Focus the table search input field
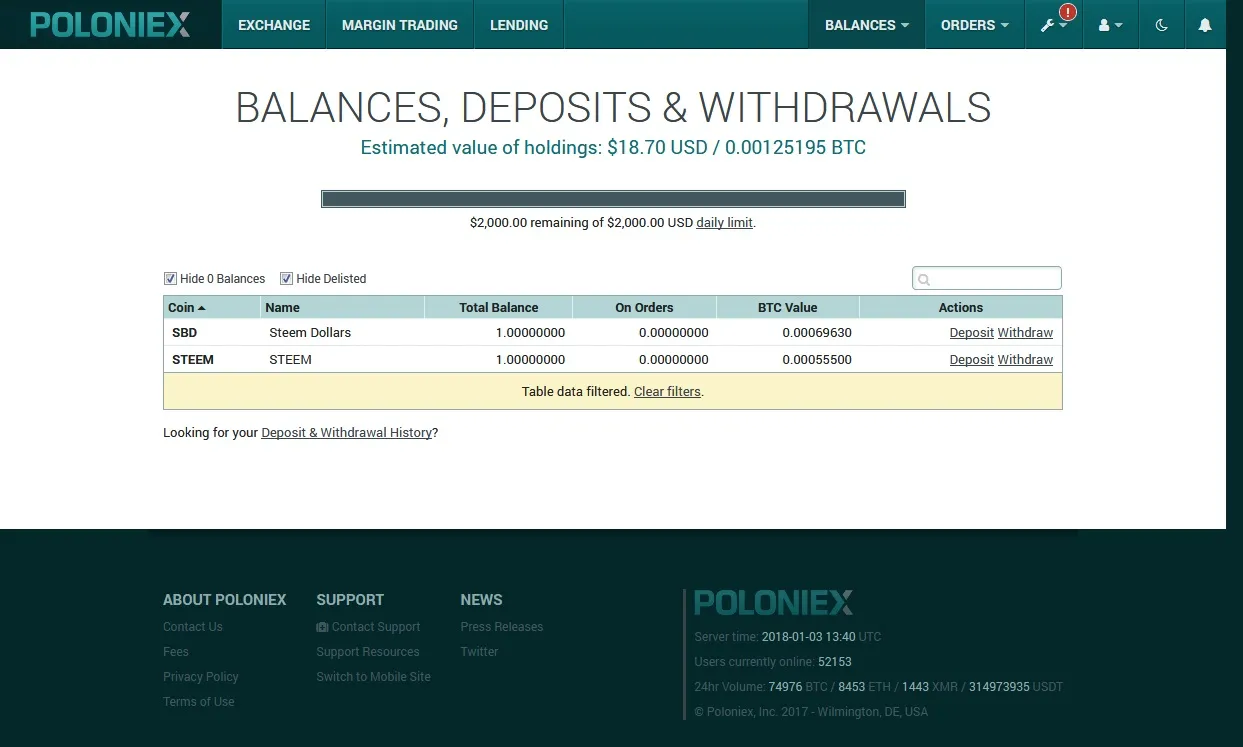Viewport: 1243px width, 747px height. click(987, 278)
